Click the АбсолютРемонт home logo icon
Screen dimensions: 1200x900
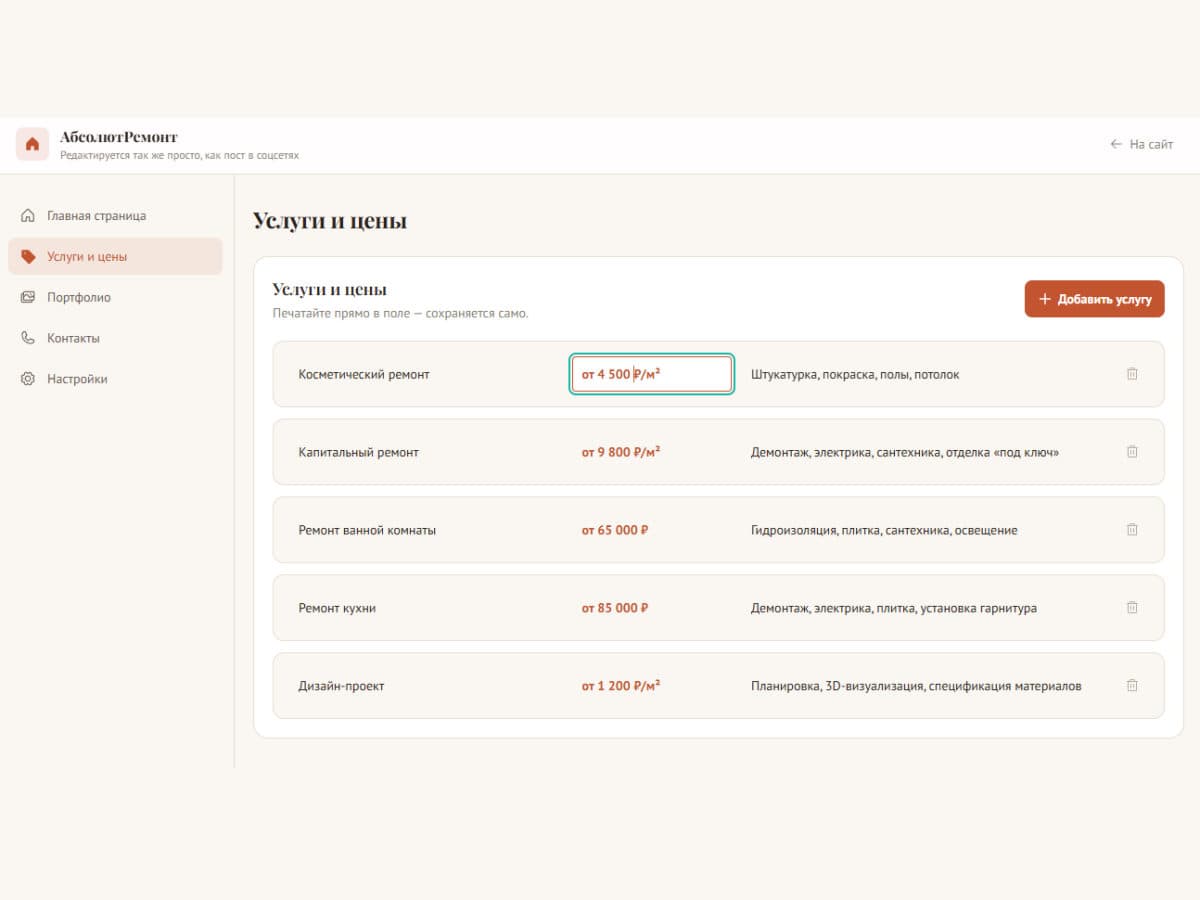(32, 144)
